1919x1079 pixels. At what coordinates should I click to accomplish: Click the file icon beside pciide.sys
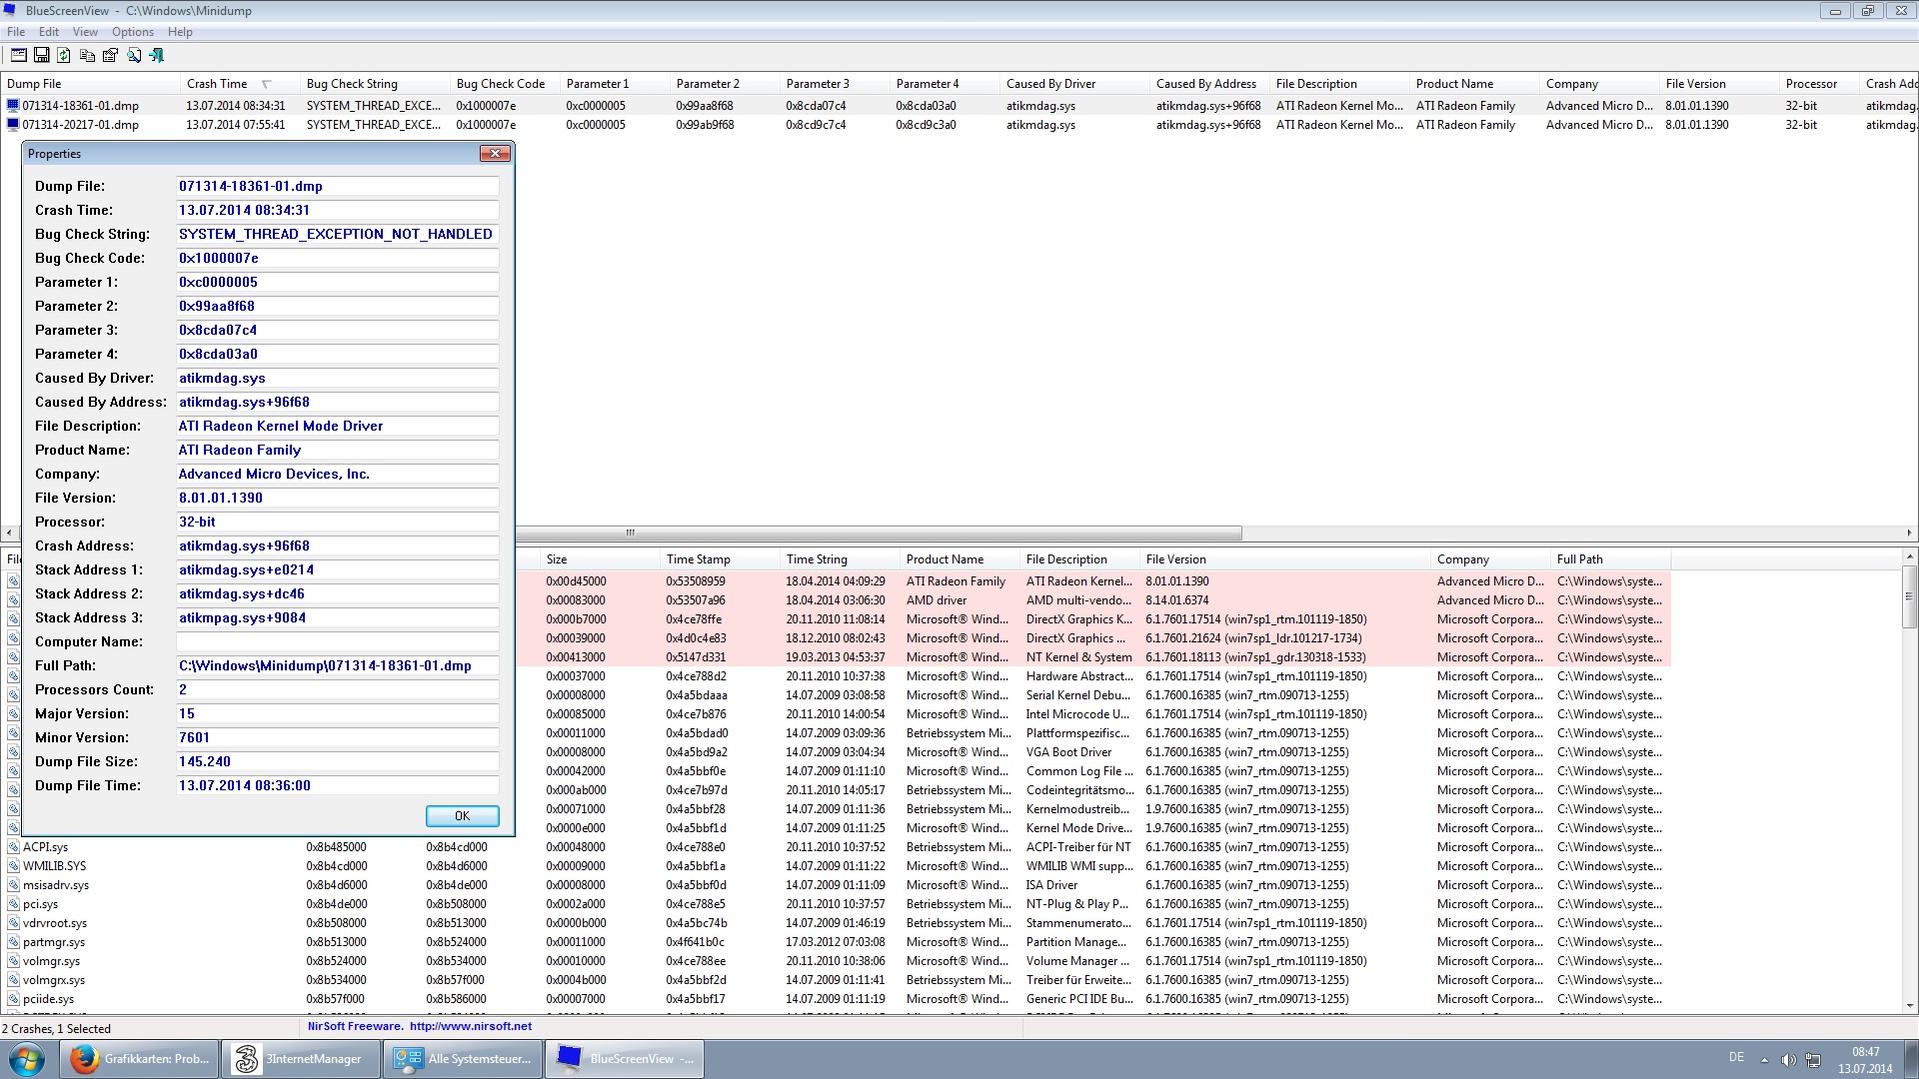point(13,999)
